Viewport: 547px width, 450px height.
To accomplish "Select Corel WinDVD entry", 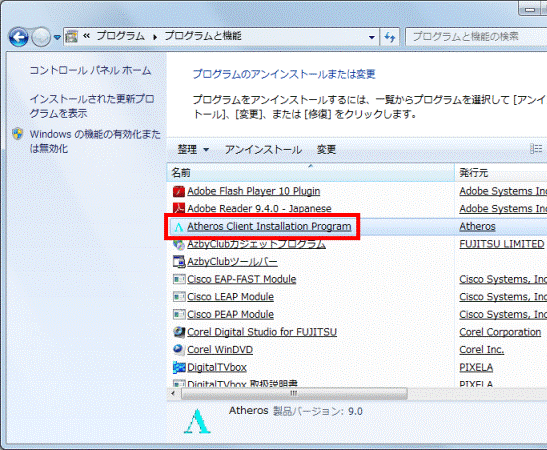I will pyautogui.click(x=220, y=350).
